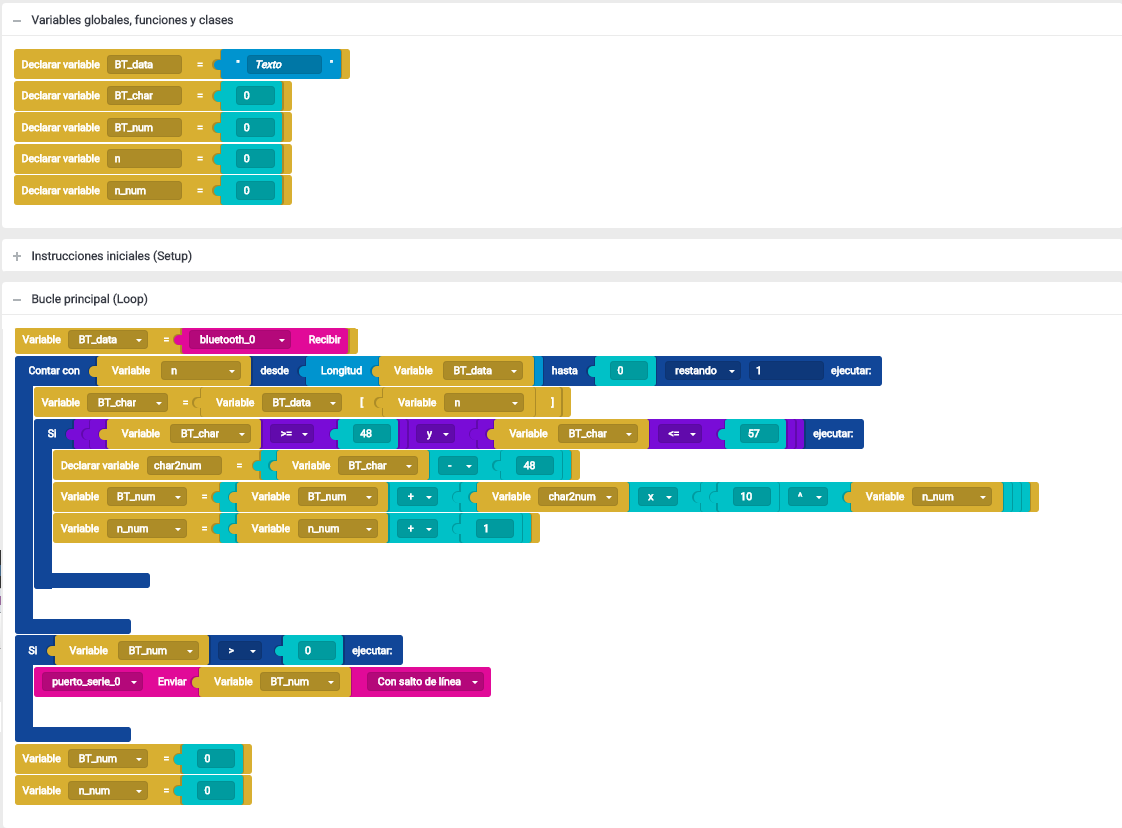1122x828 pixels.
Task: Edit the BT_num declared variable name field
Action: [144, 127]
